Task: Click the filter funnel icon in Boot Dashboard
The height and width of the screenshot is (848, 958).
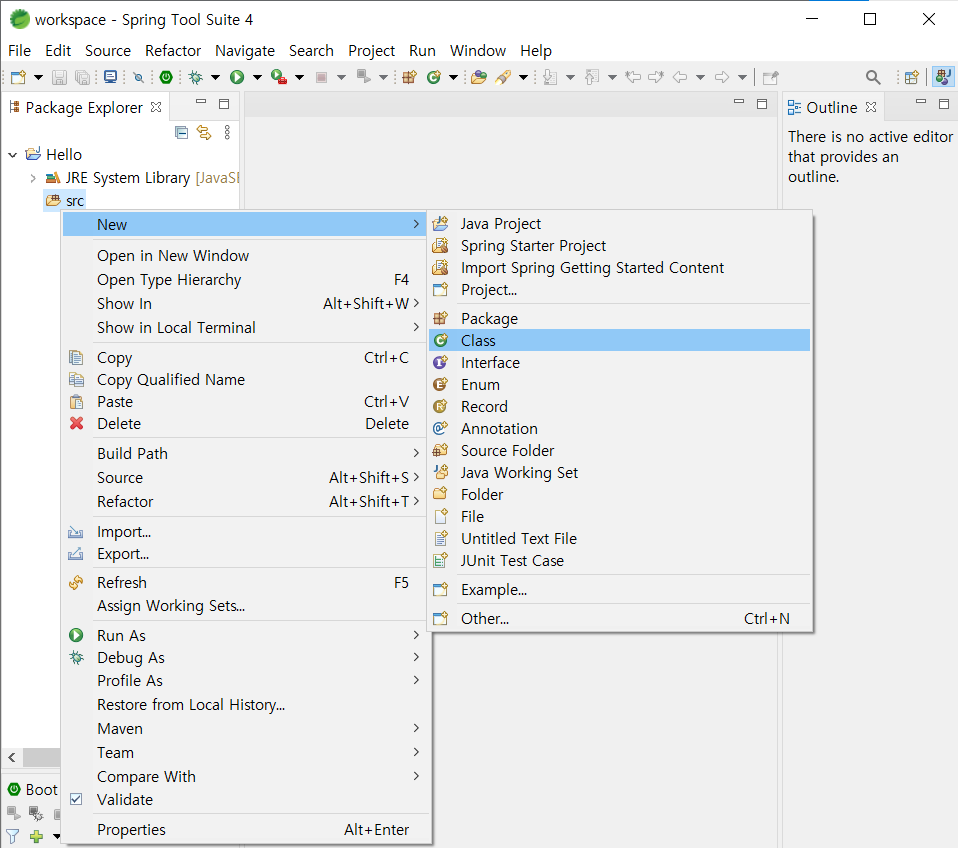Action: pyautogui.click(x=12, y=836)
